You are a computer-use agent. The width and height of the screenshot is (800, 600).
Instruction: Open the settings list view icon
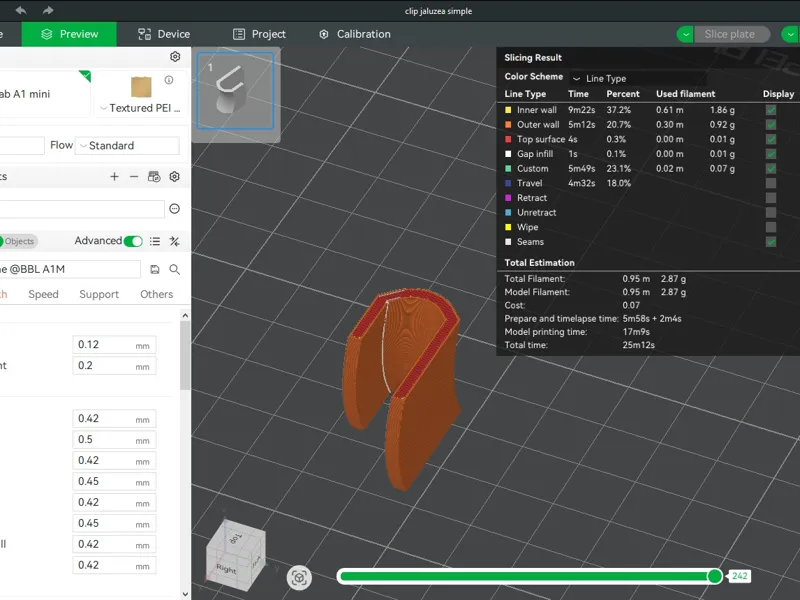click(x=155, y=241)
